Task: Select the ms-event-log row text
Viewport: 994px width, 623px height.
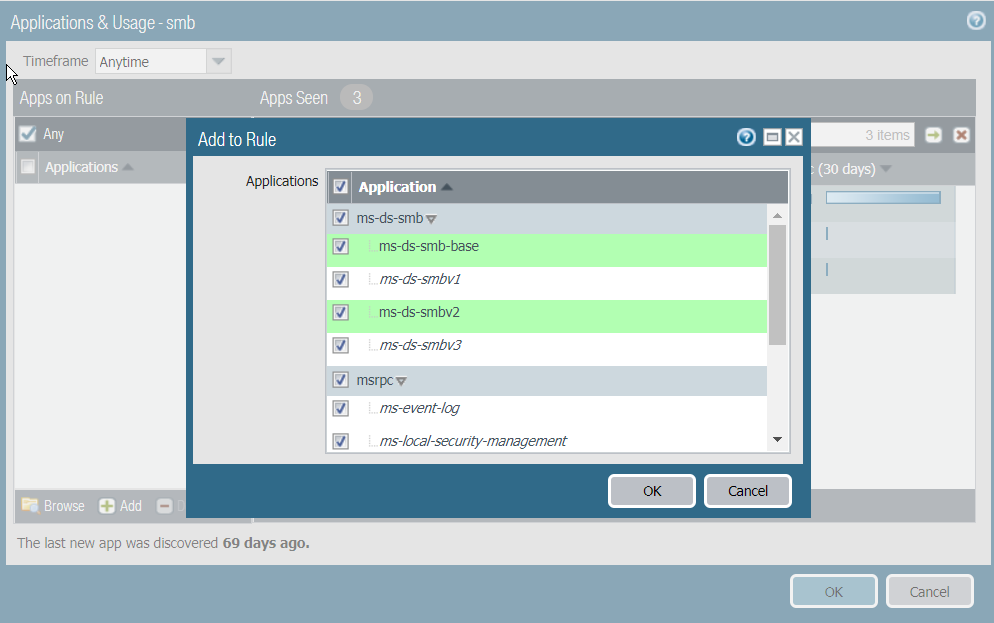Action: pos(419,408)
